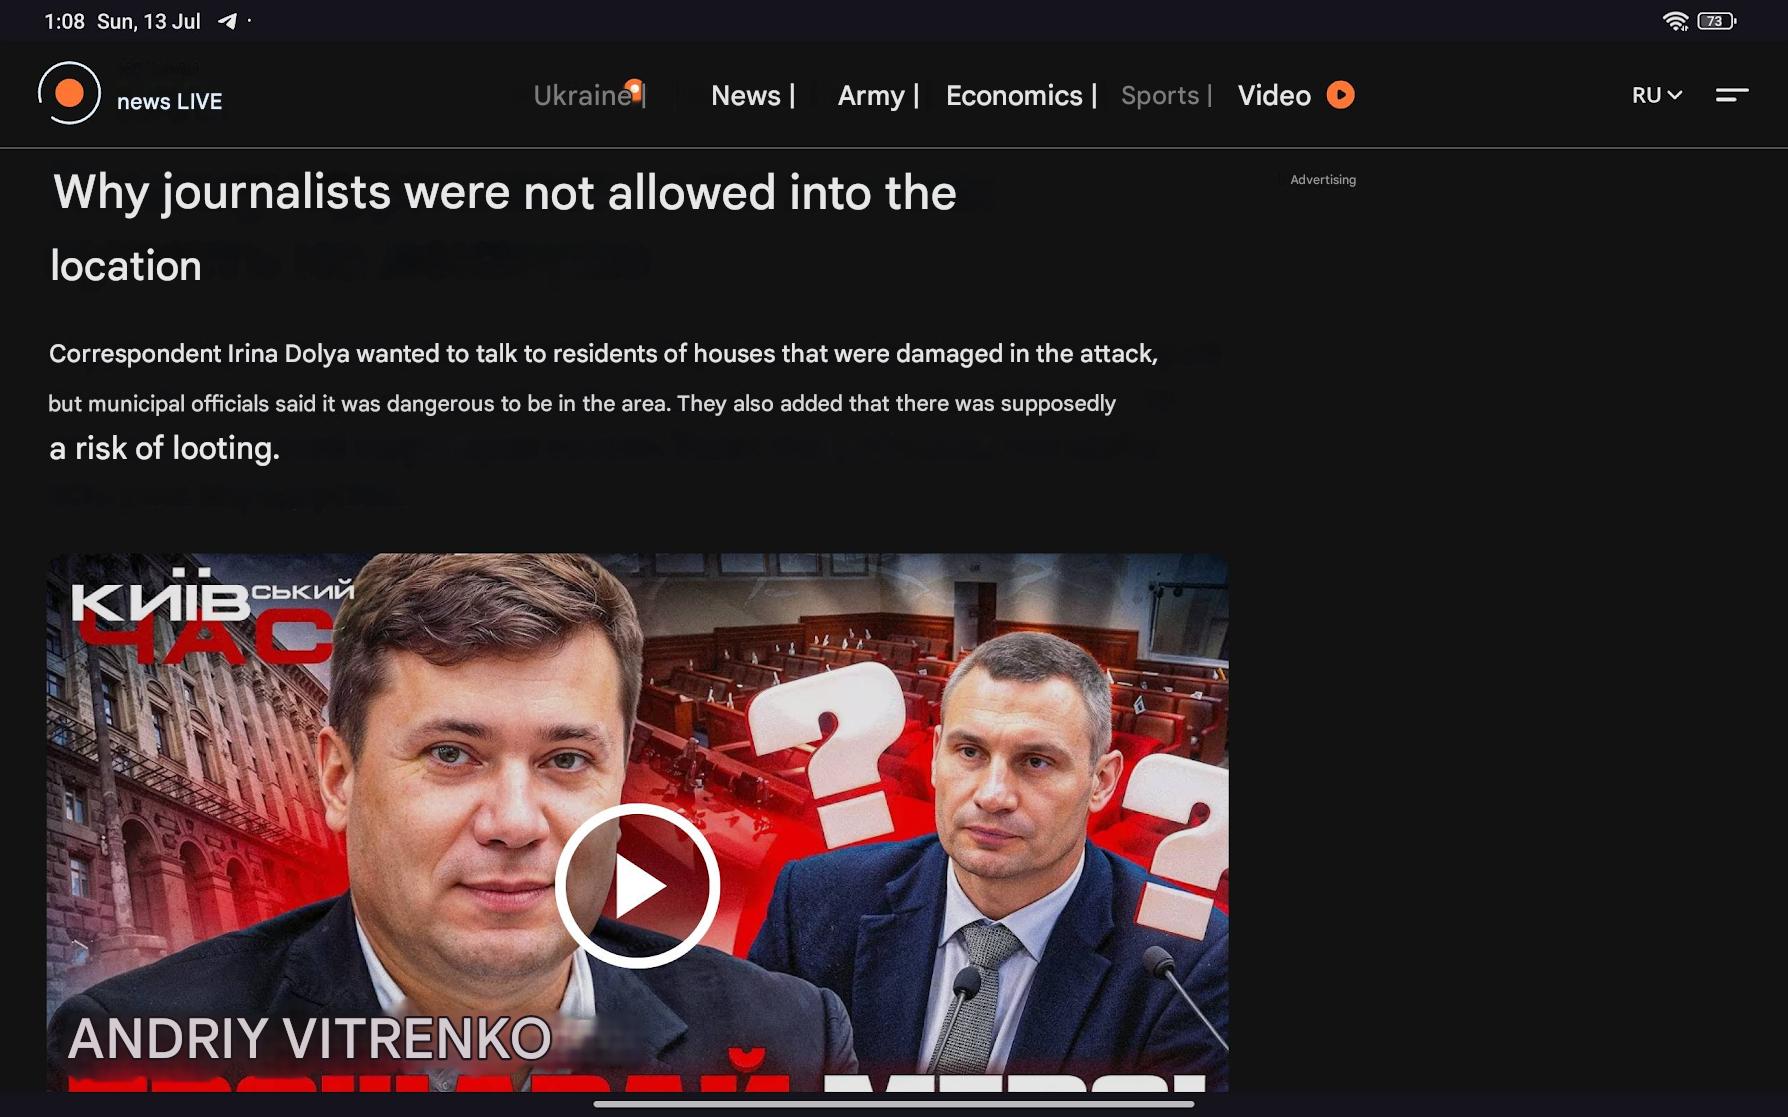1788x1117 pixels.
Task: Click the ANDRIY VITRENKO caption overlay
Action: (x=310, y=1038)
